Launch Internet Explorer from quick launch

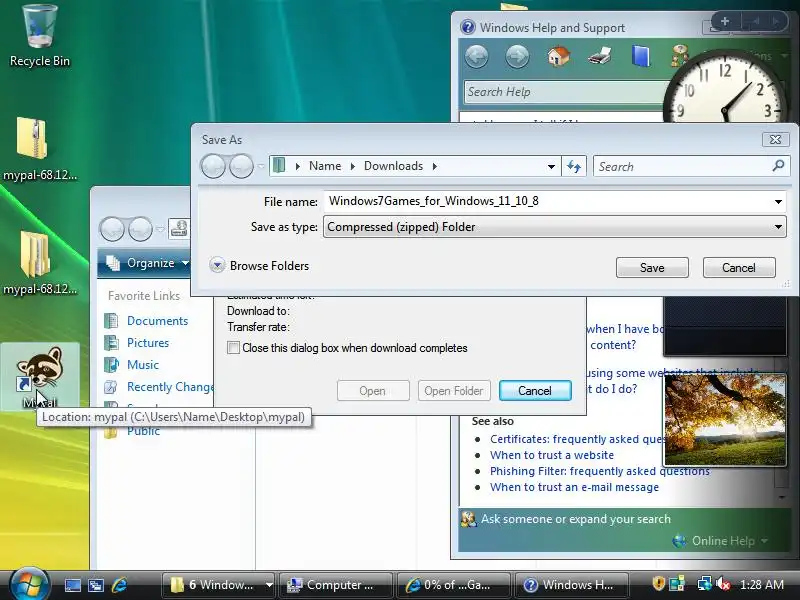119,585
